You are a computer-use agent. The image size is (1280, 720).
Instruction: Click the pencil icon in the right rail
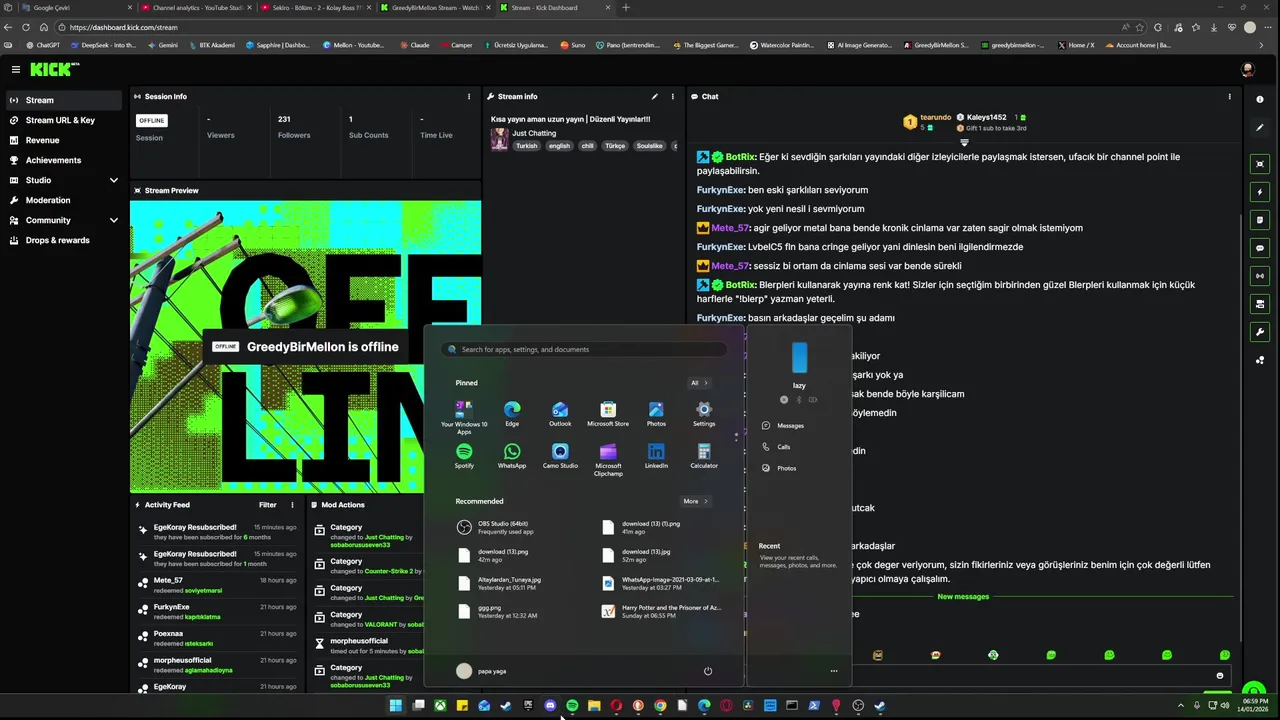coord(1260,127)
